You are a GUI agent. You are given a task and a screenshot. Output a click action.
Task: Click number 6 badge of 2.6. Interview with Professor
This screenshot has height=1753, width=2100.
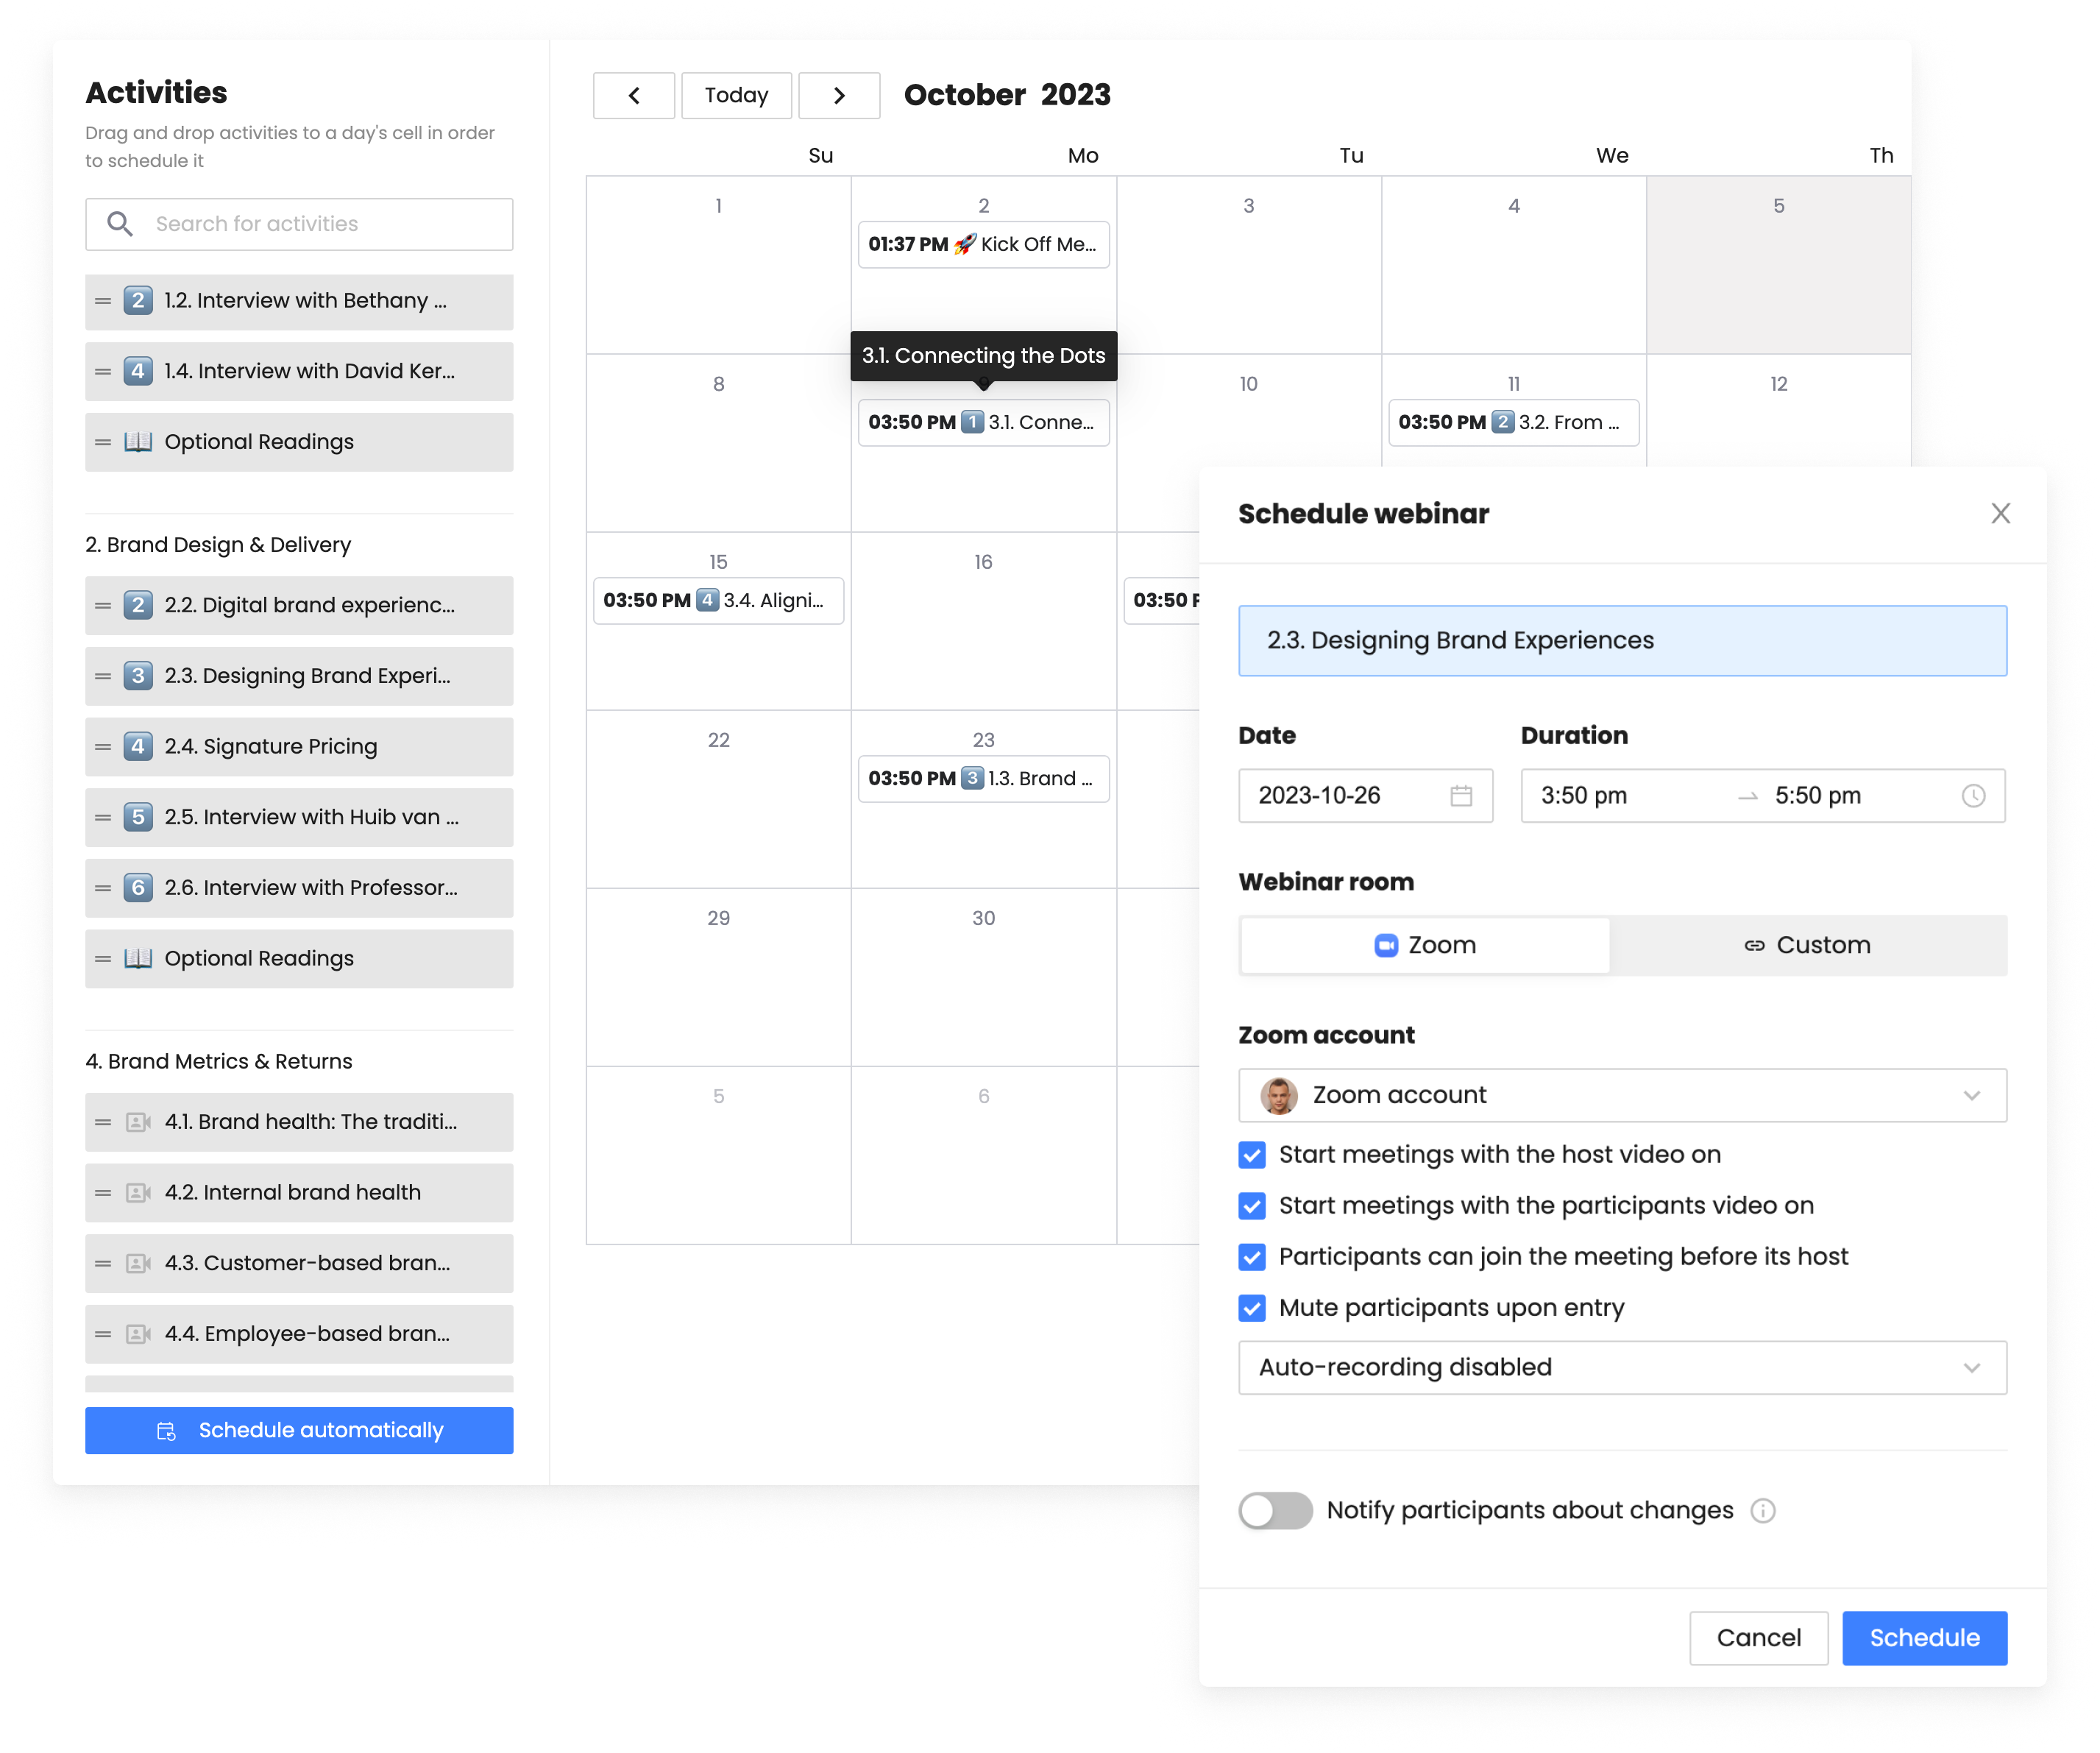(x=138, y=888)
